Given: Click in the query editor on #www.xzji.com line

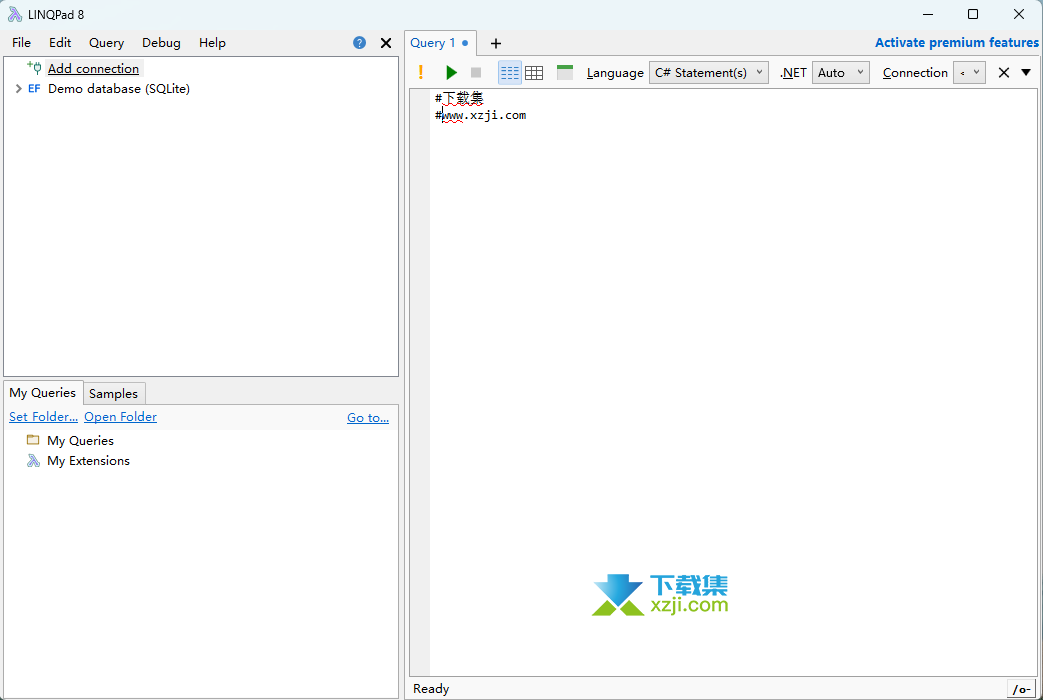Looking at the screenshot, I should click(480, 115).
